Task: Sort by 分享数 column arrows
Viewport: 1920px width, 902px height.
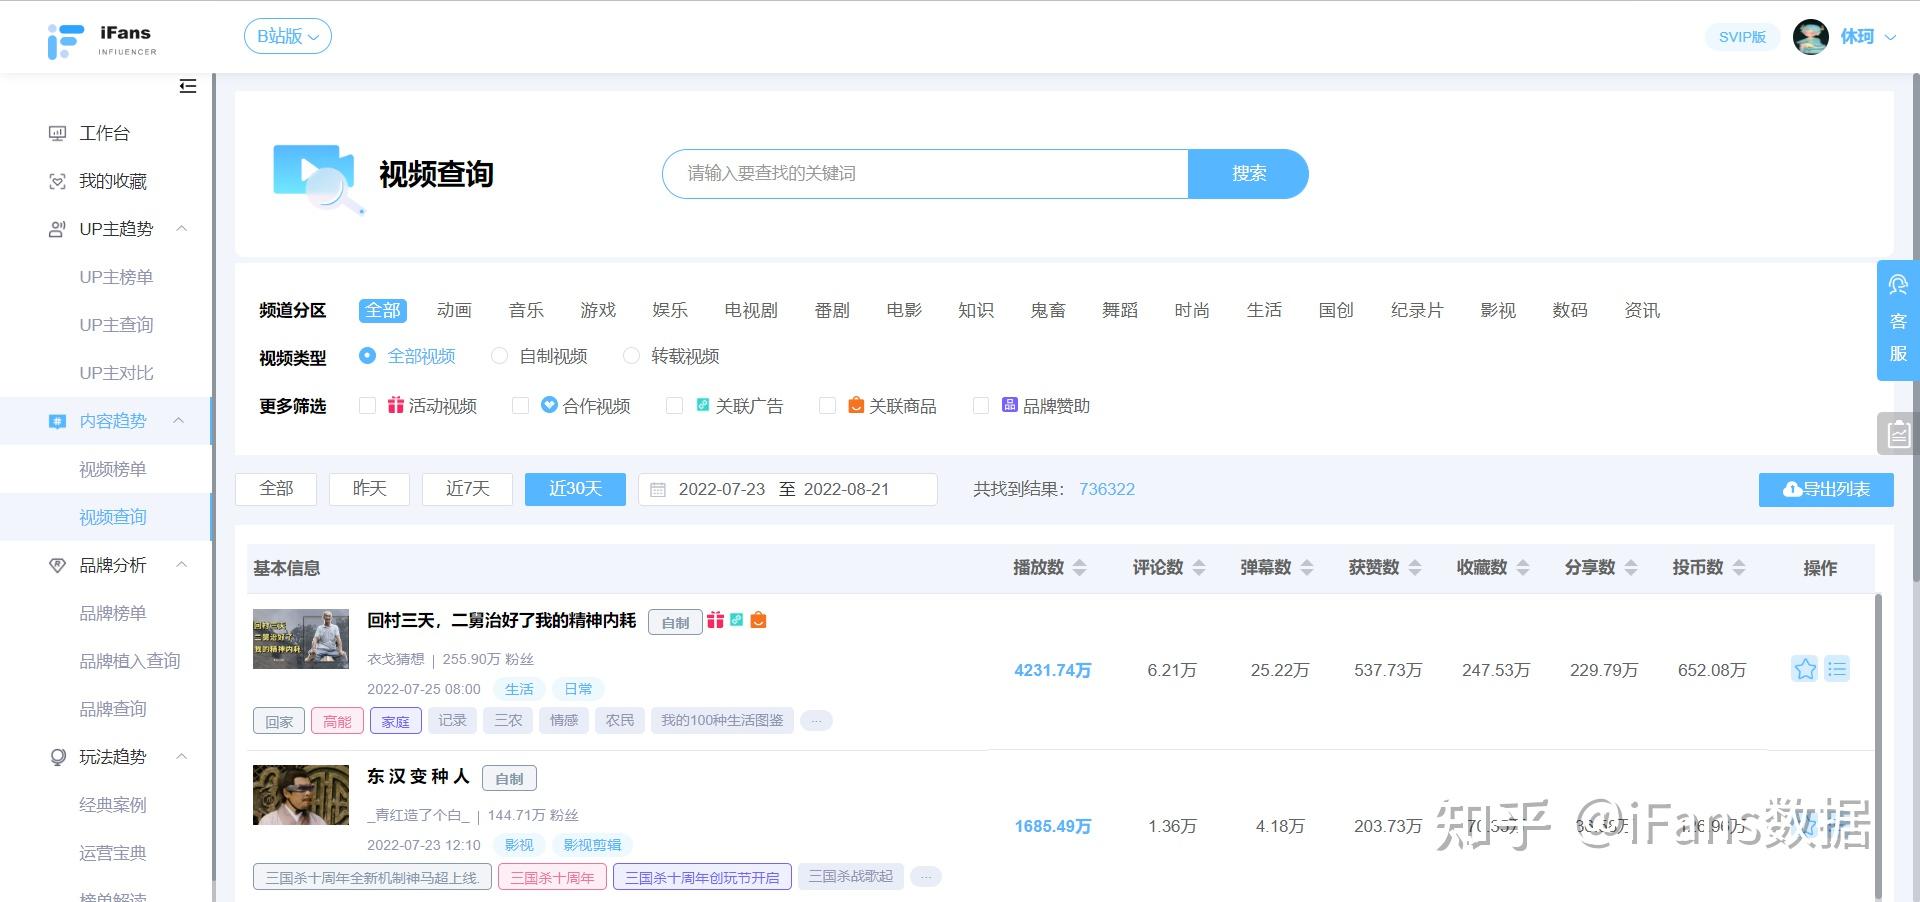Action: [x=1631, y=568]
